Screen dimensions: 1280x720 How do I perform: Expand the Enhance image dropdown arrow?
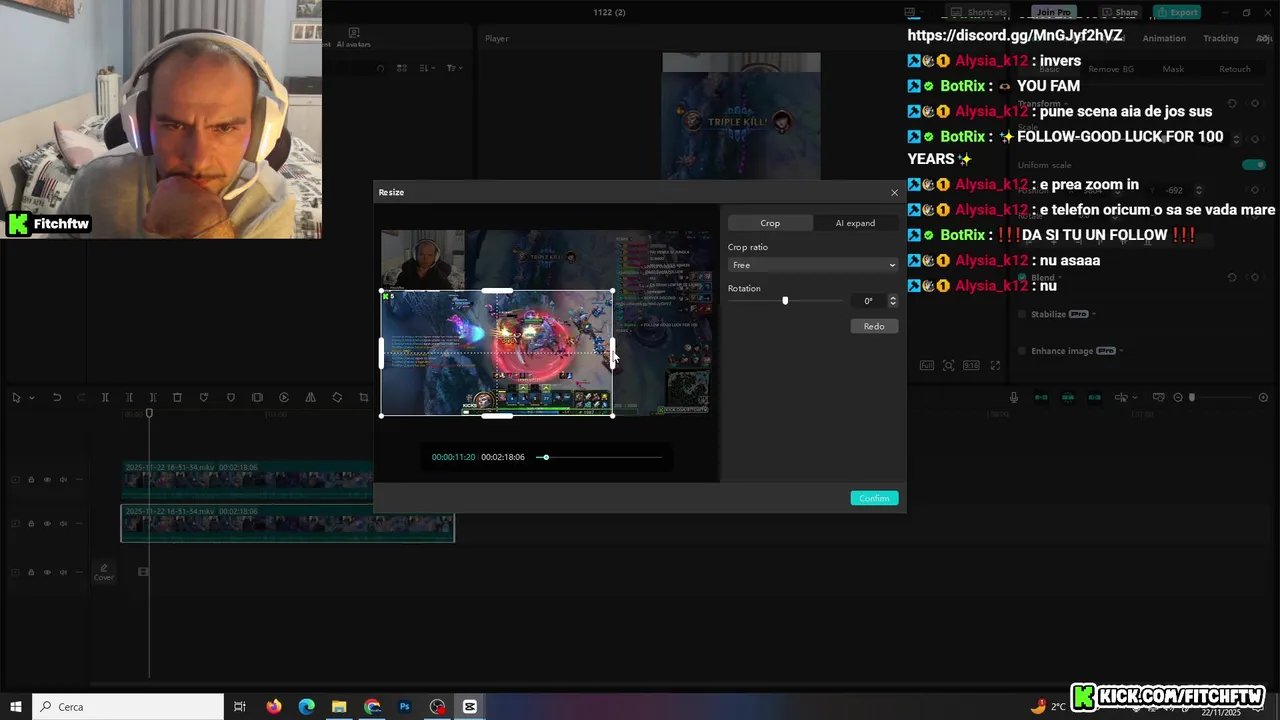pos(1123,351)
